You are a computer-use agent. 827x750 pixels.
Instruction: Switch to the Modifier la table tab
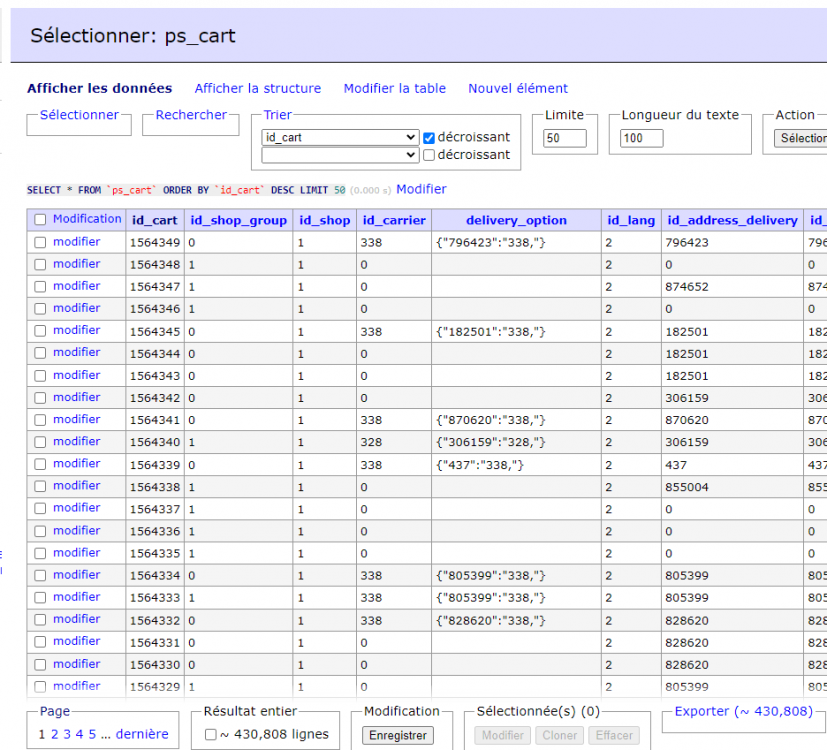click(x=394, y=88)
